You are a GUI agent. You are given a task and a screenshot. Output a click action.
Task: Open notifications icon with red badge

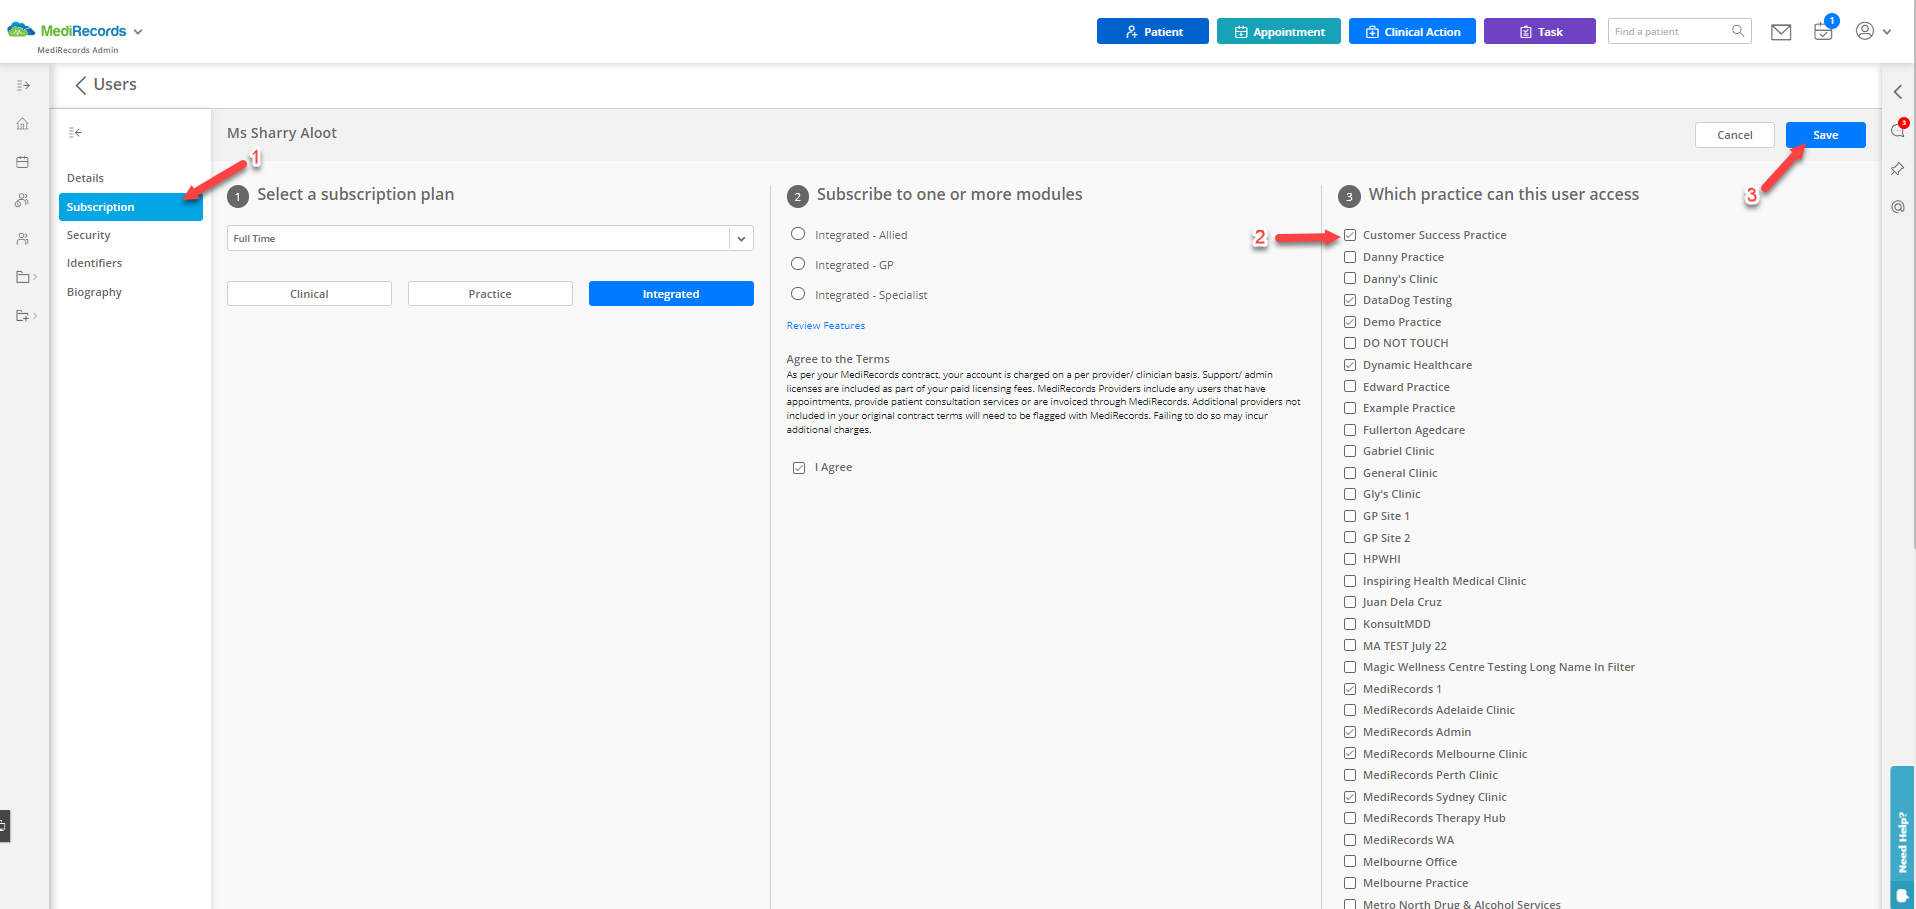pyautogui.click(x=1898, y=130)
